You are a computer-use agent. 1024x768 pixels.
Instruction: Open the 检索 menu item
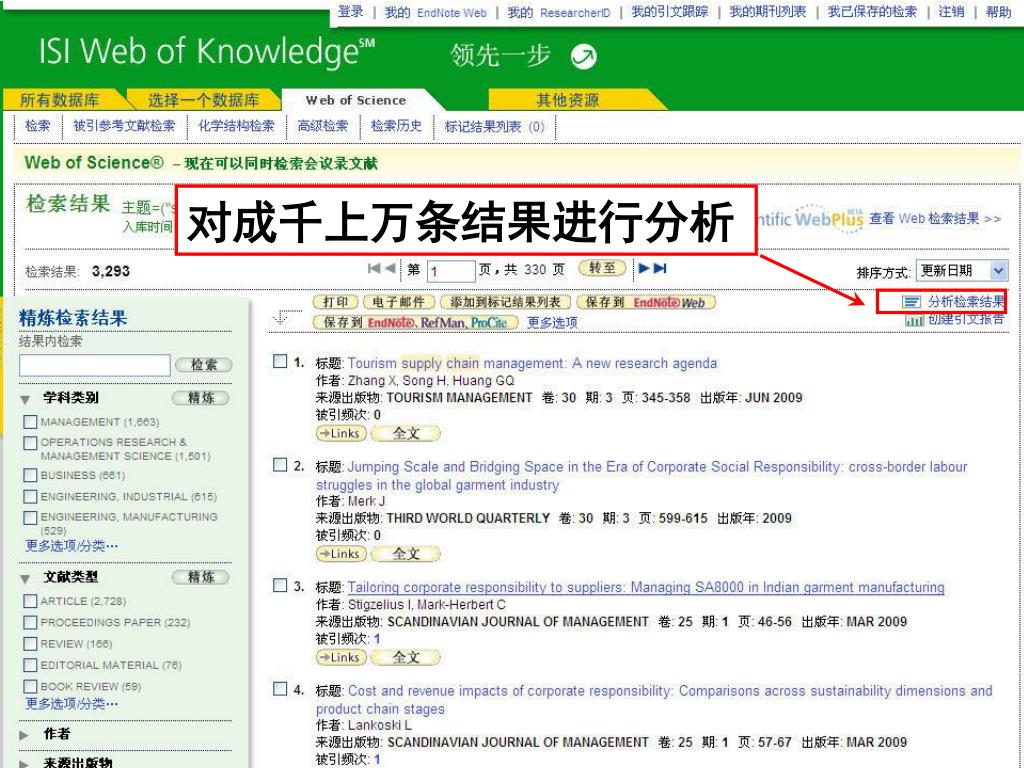point(37,126)
